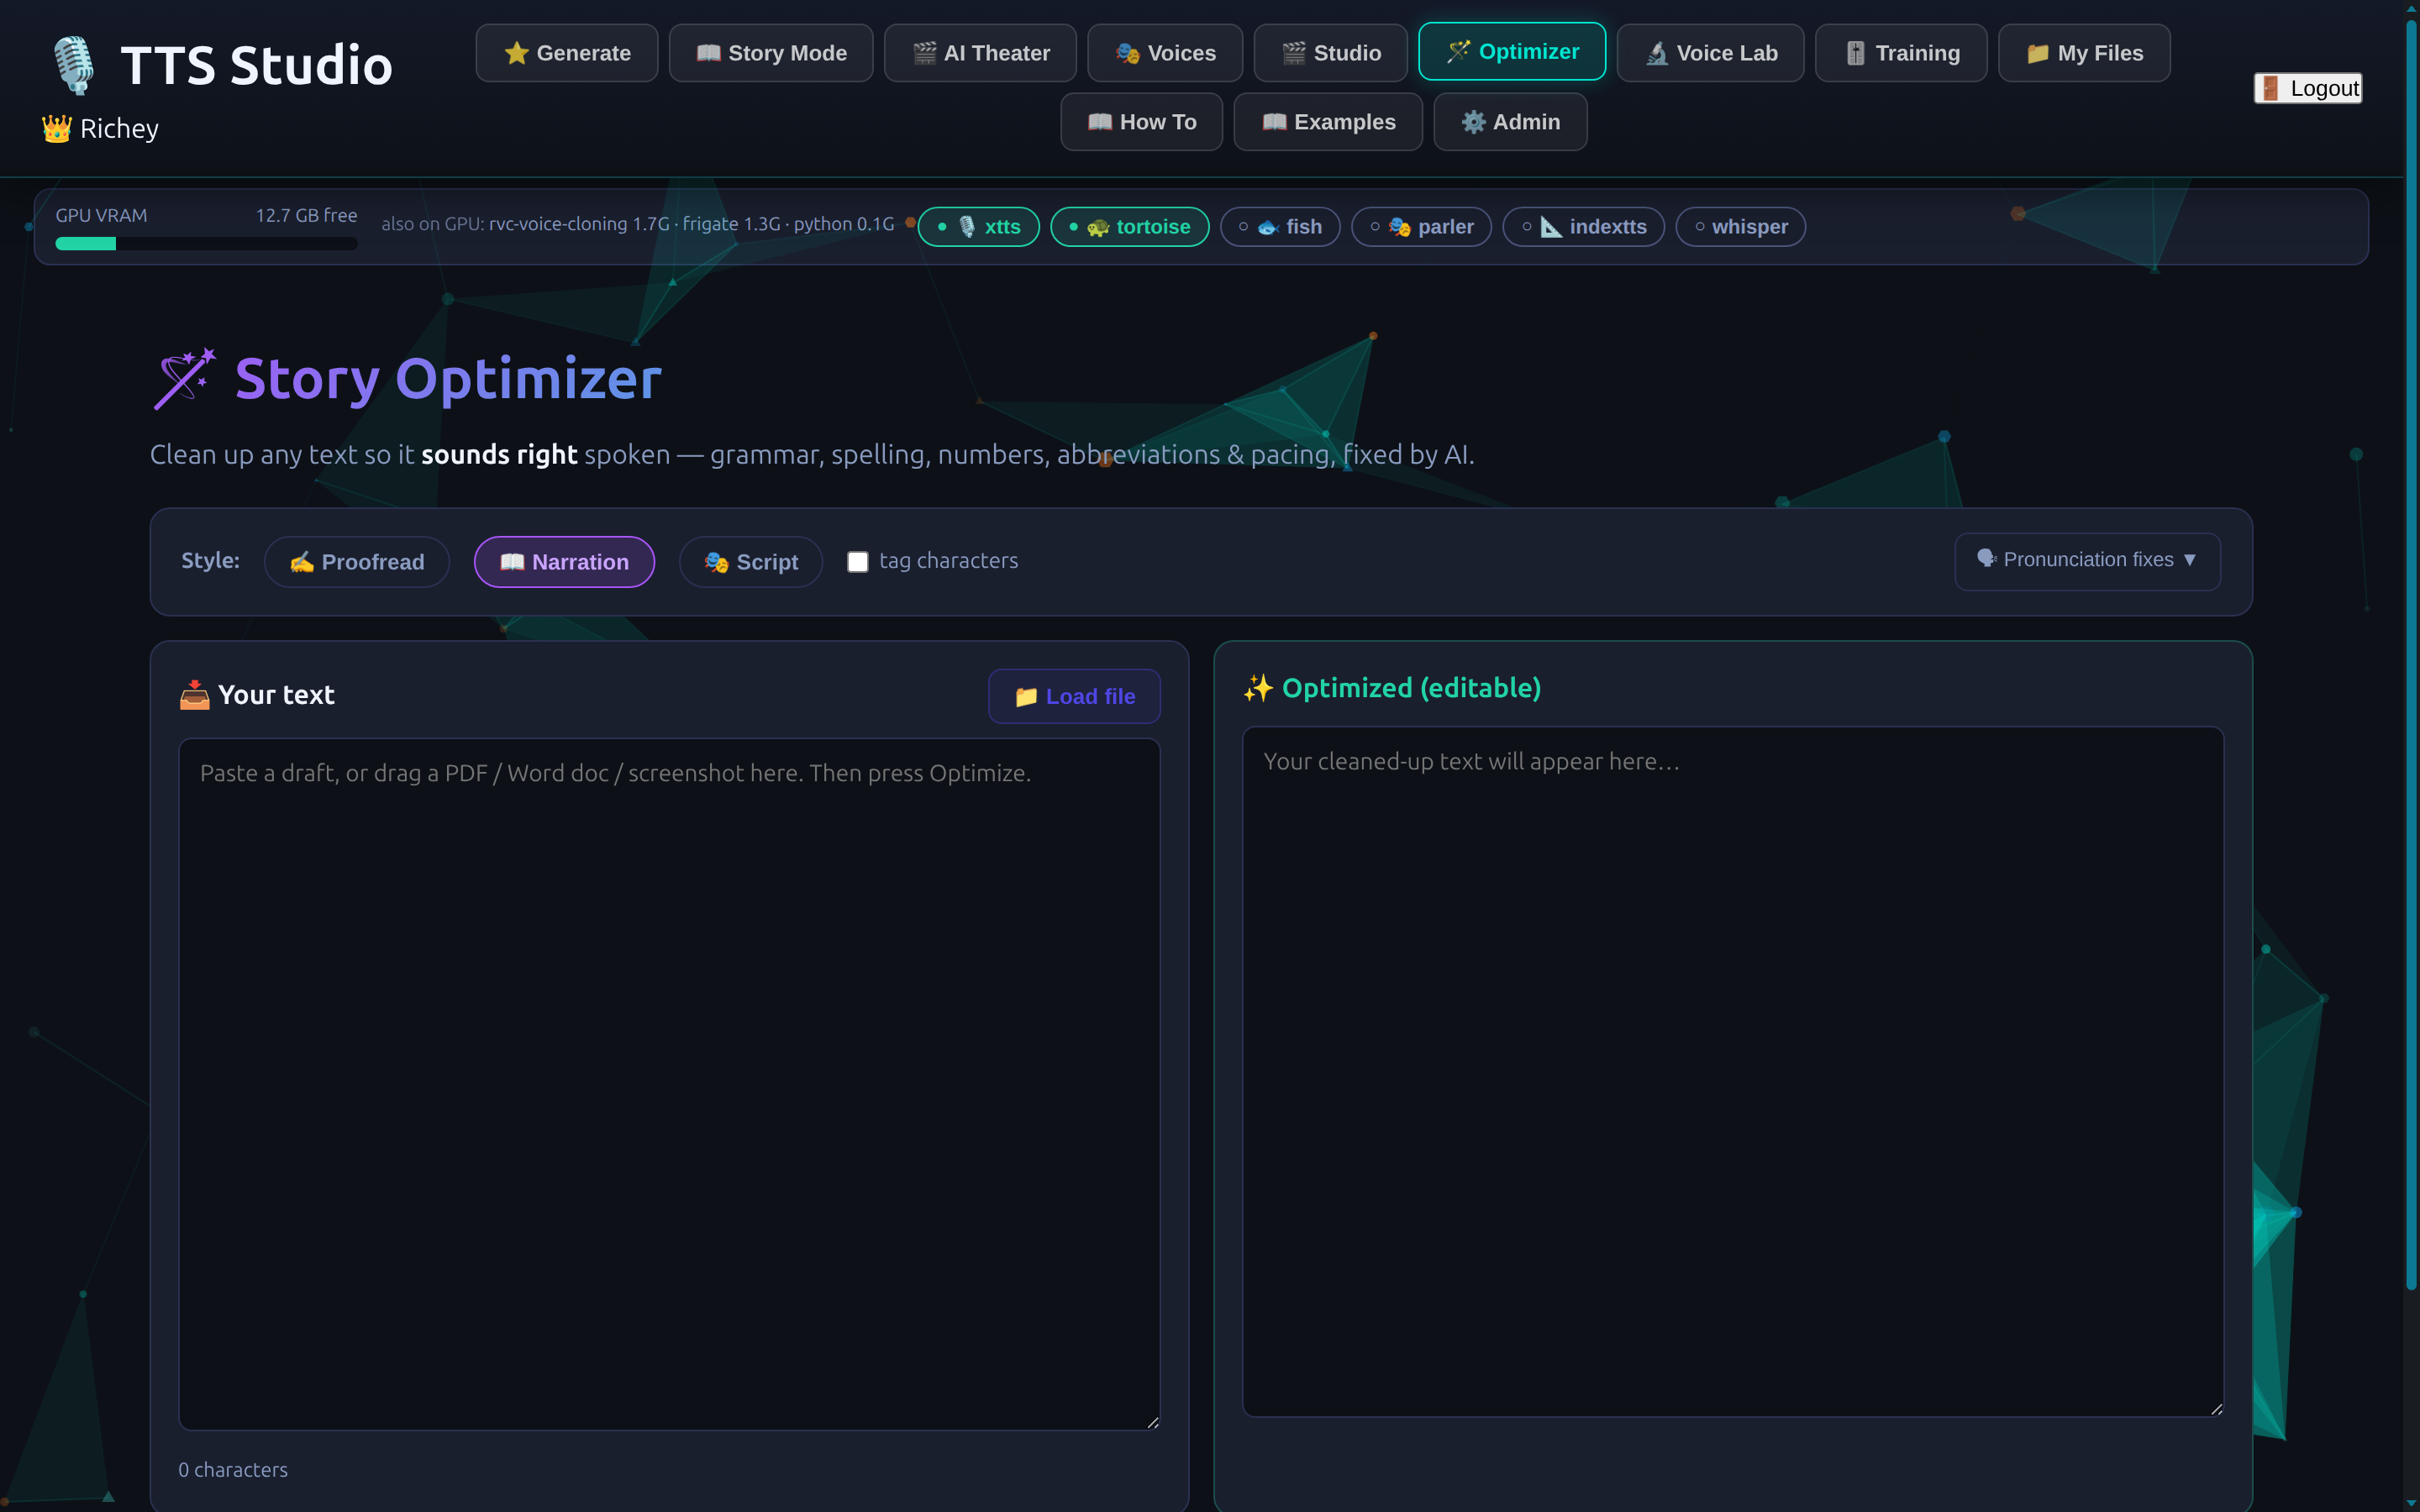
Task: Open the Generate tab
Action: click(567, 53)
